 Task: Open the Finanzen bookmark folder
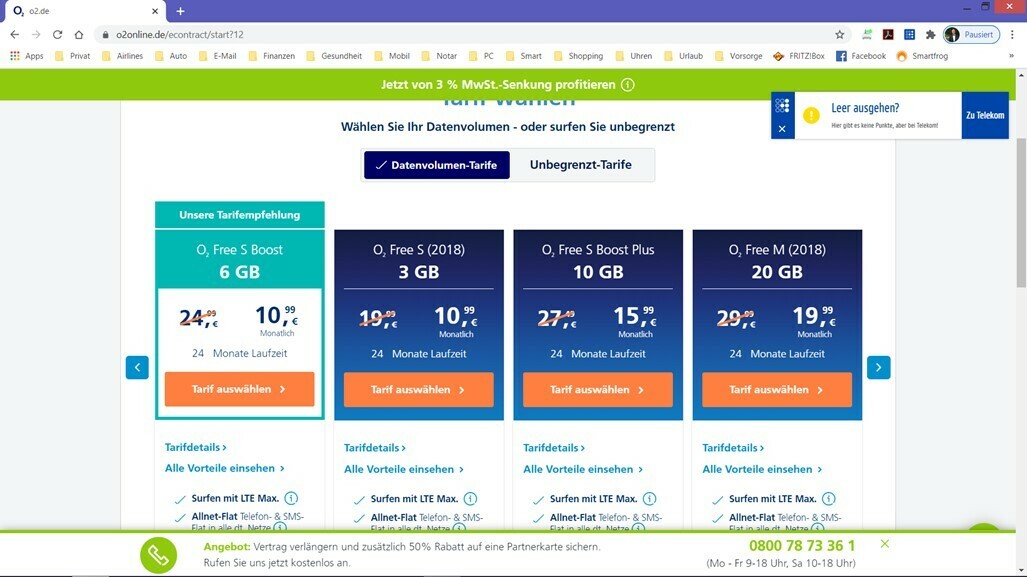pyautogui.click(x=272, y=56)
